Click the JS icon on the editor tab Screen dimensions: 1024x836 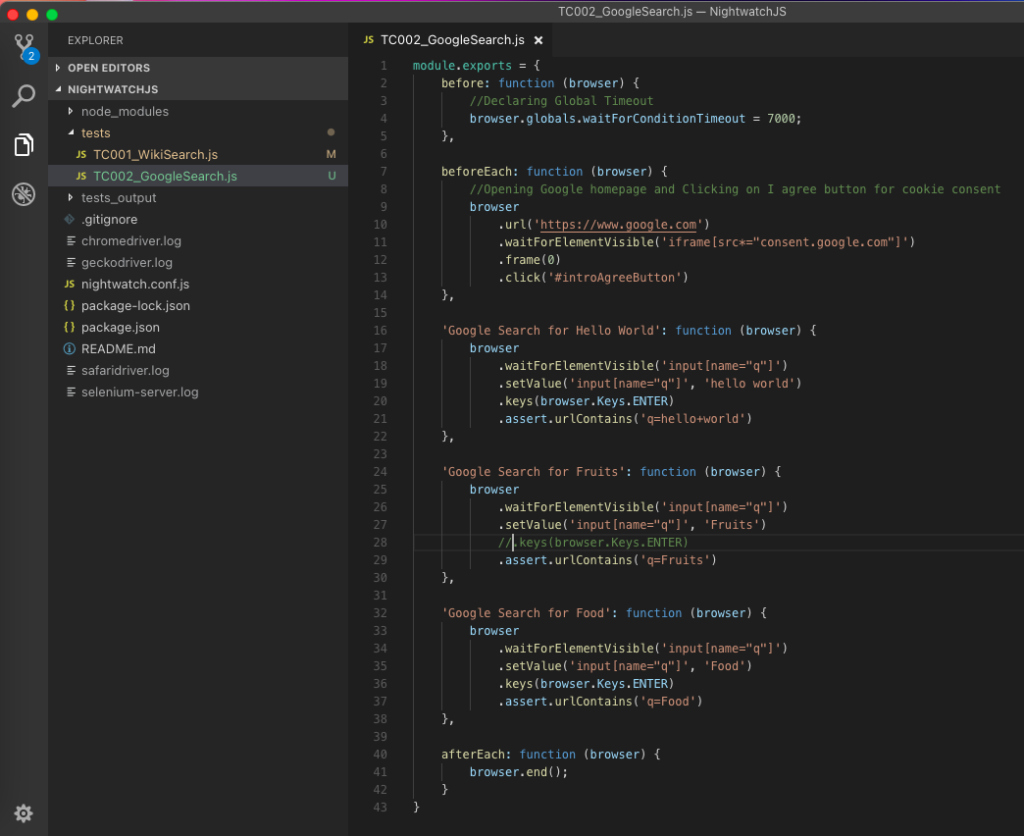tap(368, 40)
